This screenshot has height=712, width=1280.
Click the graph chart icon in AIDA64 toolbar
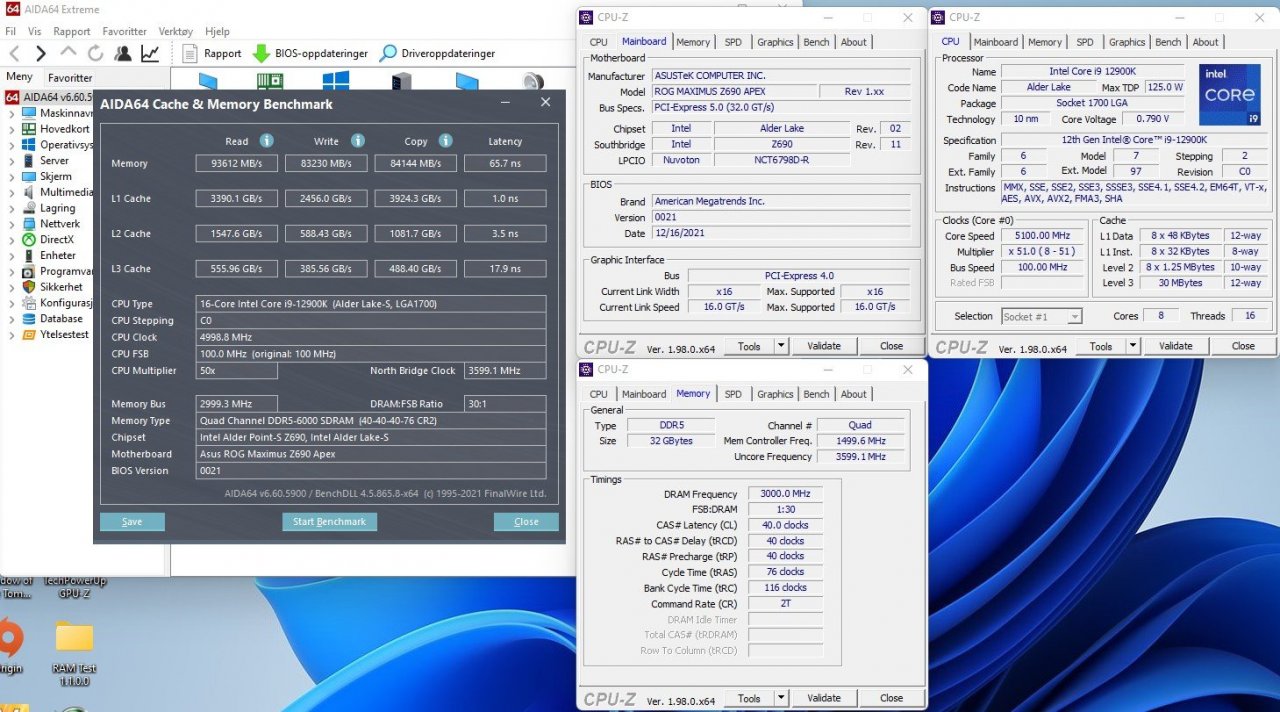point(149,53)
